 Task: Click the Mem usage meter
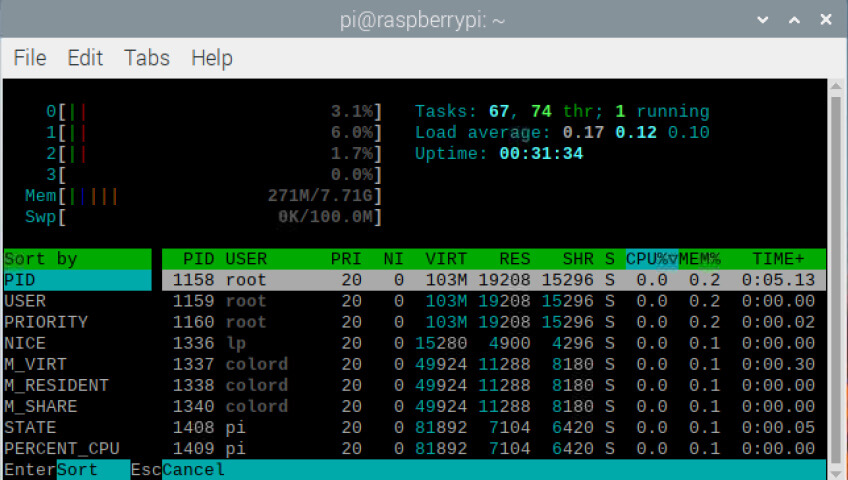pos(204,196)
